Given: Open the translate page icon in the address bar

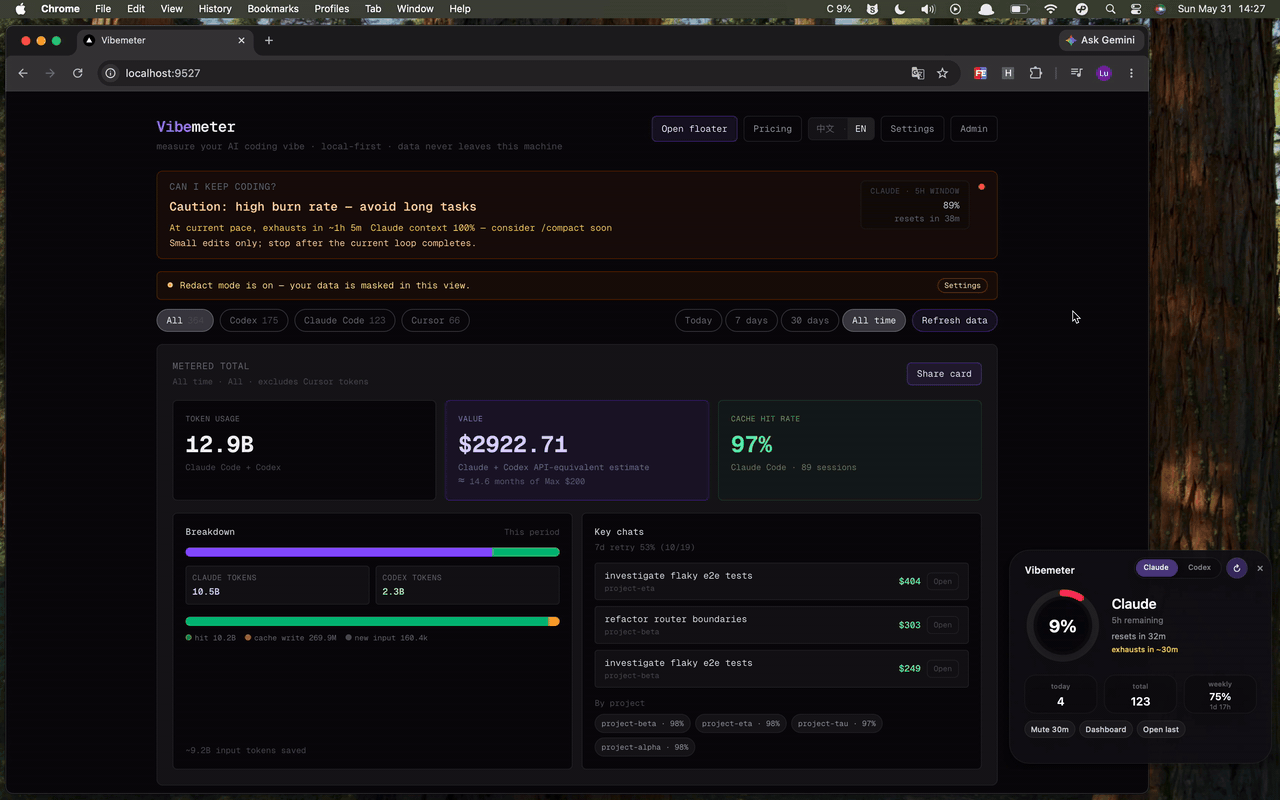Looking at the screenshot, I should tap(917, 73).
